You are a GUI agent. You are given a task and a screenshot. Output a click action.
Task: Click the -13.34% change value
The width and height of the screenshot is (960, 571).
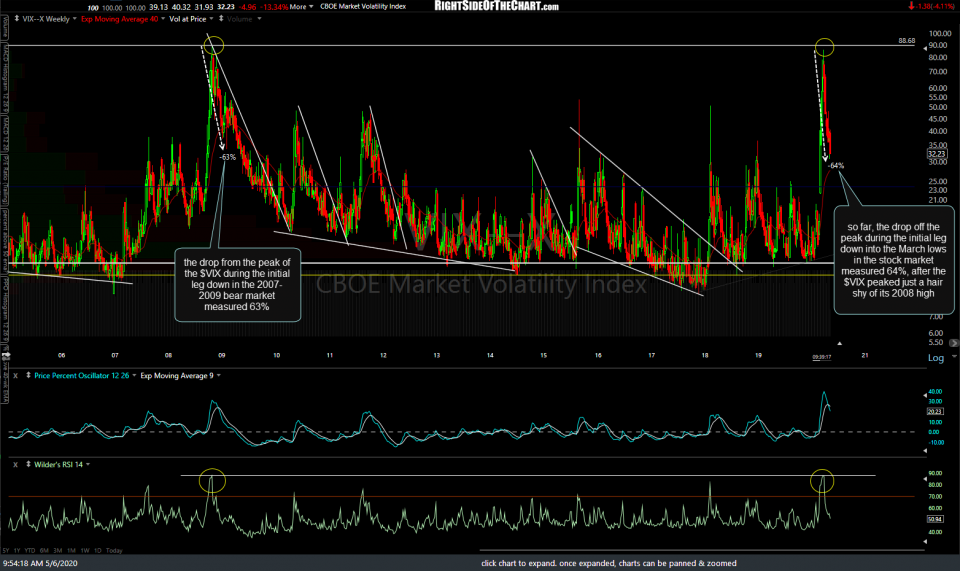pos(273,7)
